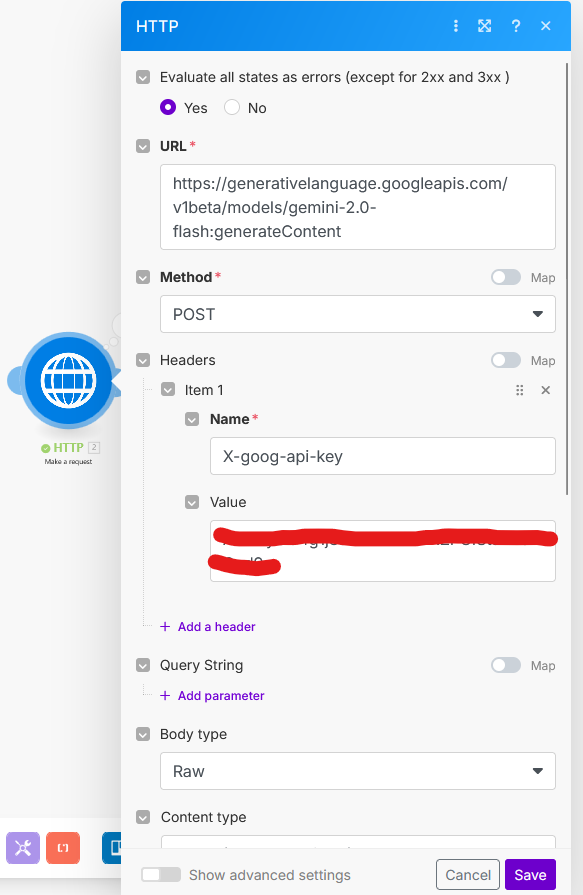Viewport: 583px width, 895px height.
Task: Select Yes for evaluate states as errors
Action: tap(168, 107)
